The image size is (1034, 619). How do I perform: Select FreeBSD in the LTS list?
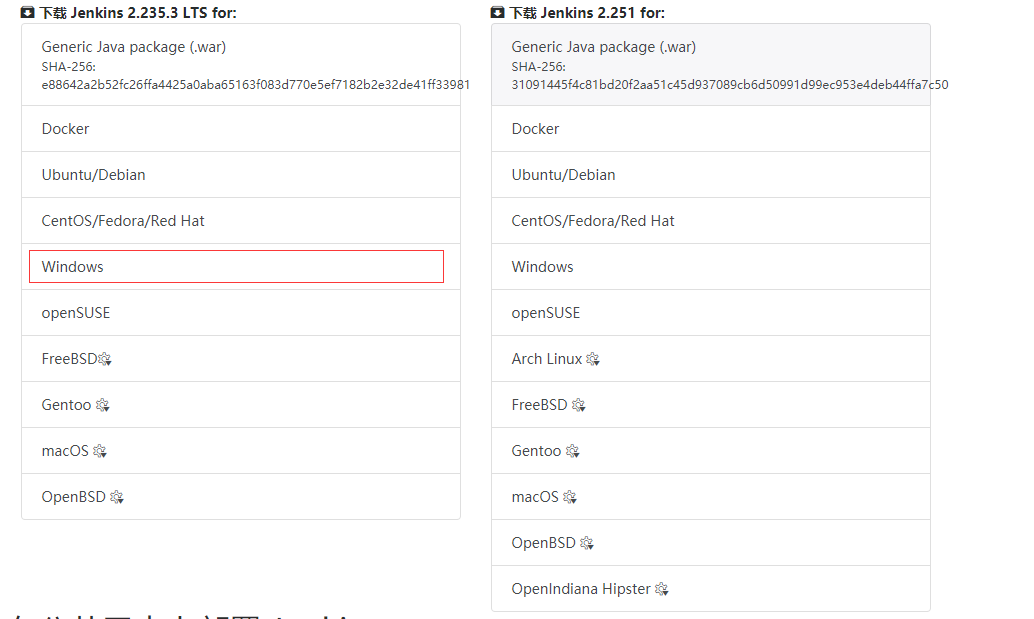click(241, 359)
